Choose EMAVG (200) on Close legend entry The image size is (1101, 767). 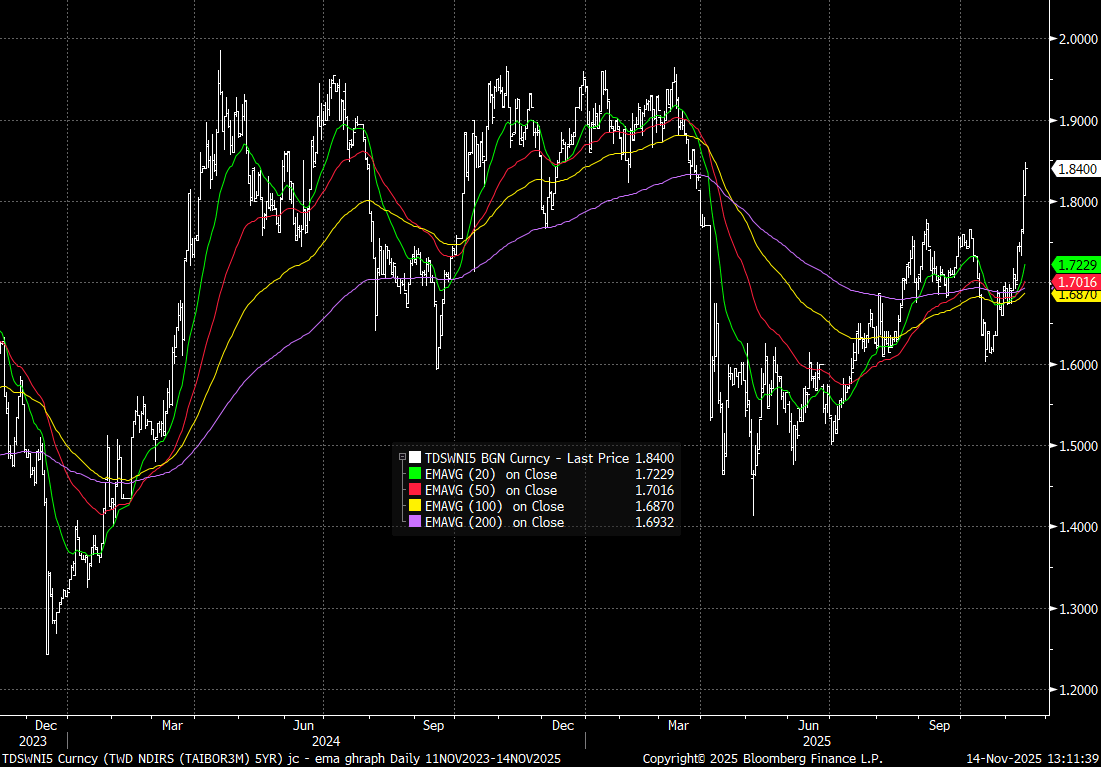pos(494,522)
